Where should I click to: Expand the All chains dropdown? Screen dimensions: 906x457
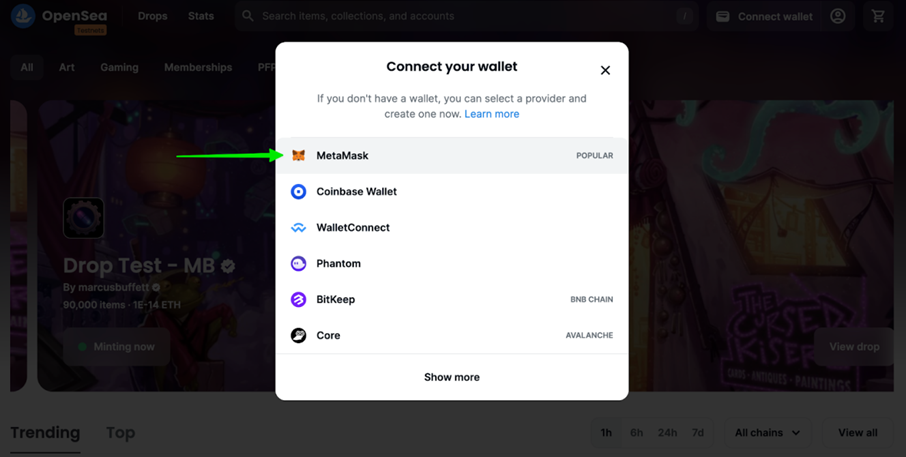[767, 433]
